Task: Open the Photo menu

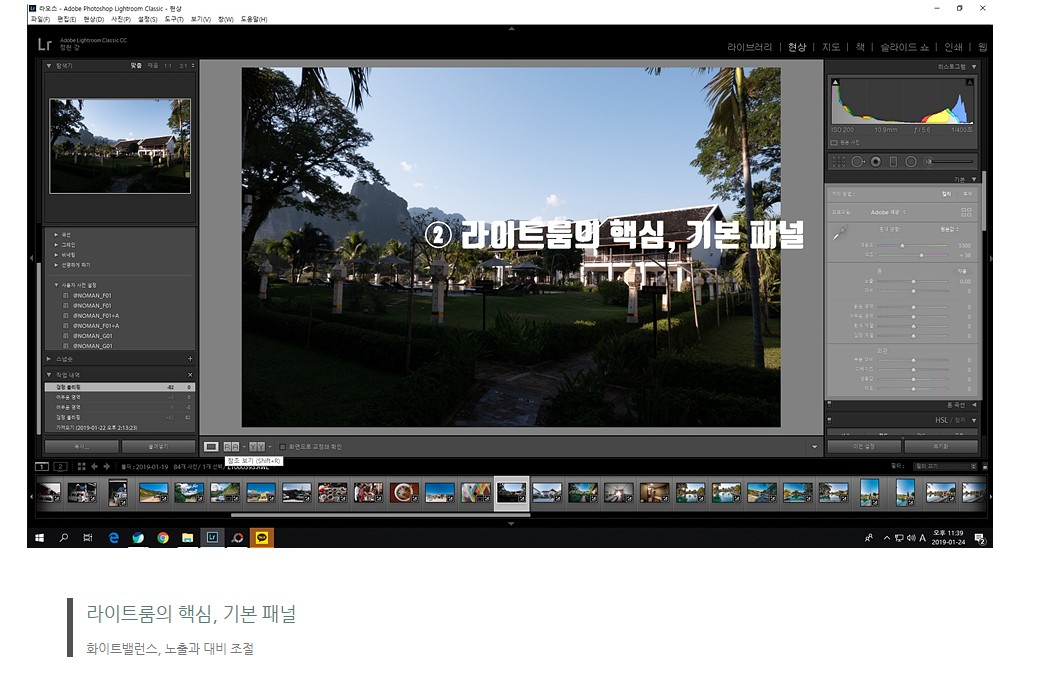Action: pos(120,19)
